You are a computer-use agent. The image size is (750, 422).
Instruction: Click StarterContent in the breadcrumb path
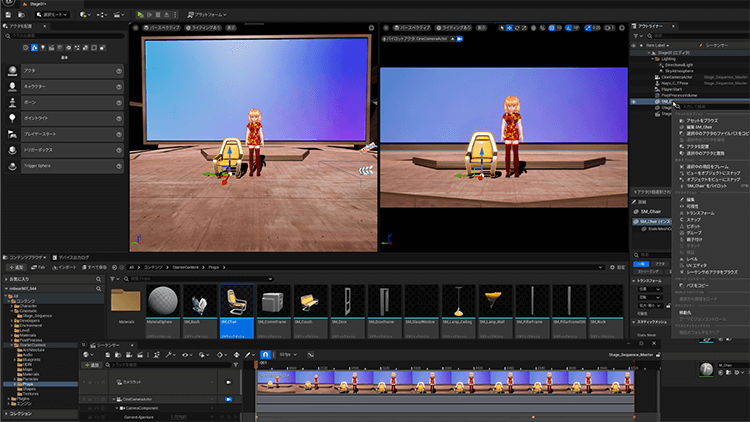point(186,267)
